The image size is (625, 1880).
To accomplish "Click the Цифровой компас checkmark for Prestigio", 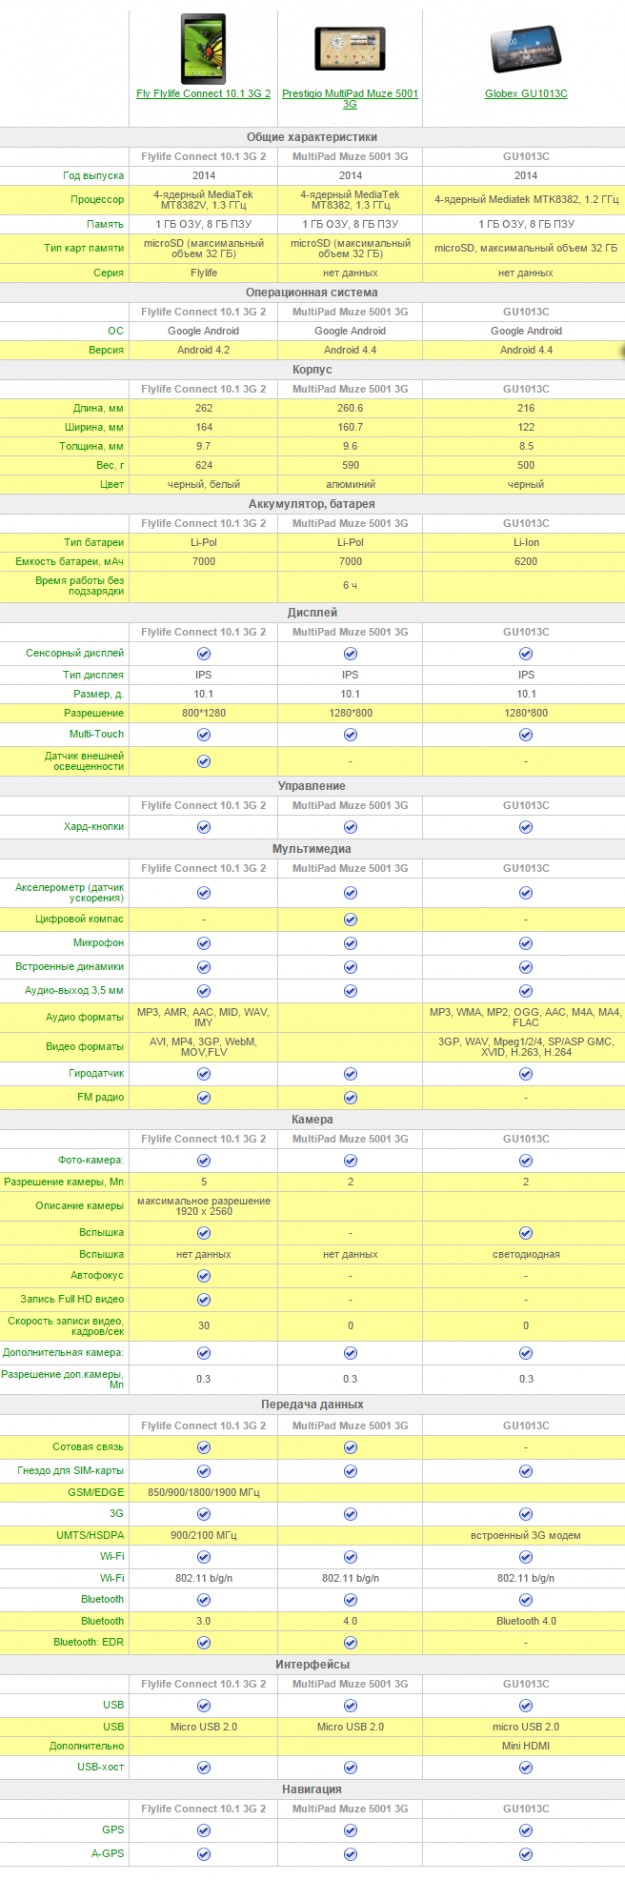I will (x=350, y=920).
